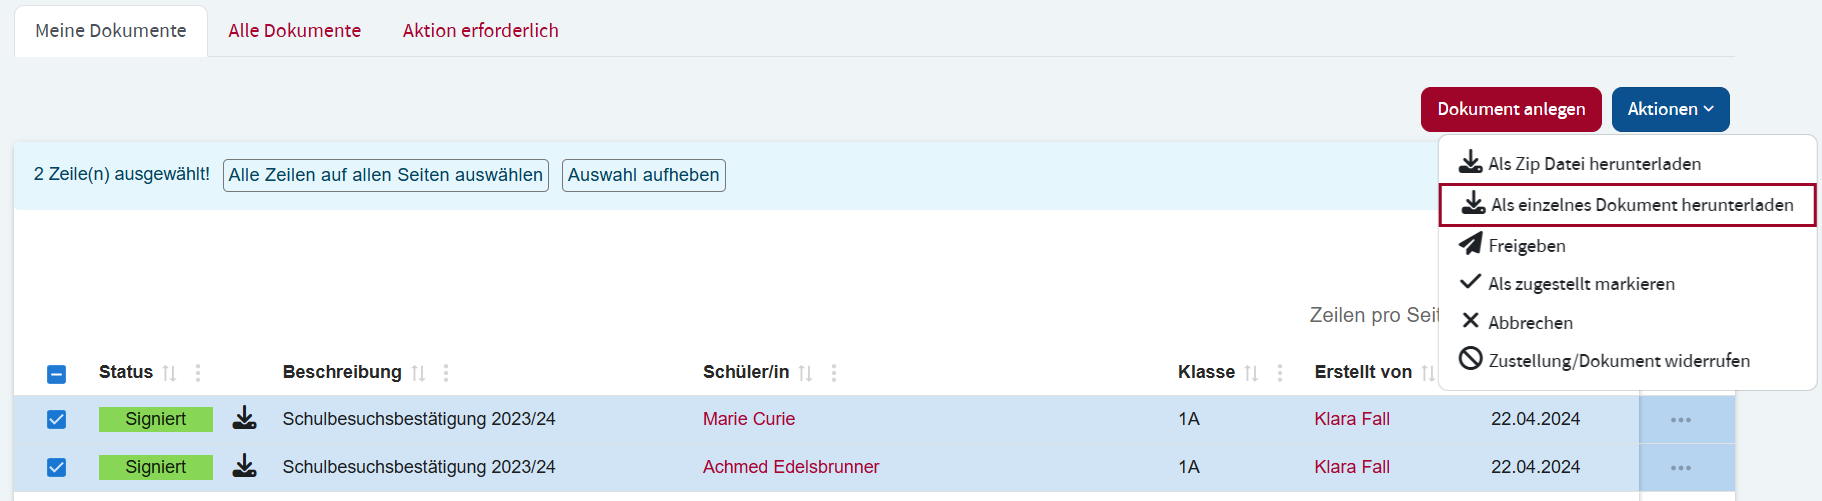
Task: Download Achmed Edelsbrunner's document via row icon
Action: pyautogui.click(x=244, y=466)
